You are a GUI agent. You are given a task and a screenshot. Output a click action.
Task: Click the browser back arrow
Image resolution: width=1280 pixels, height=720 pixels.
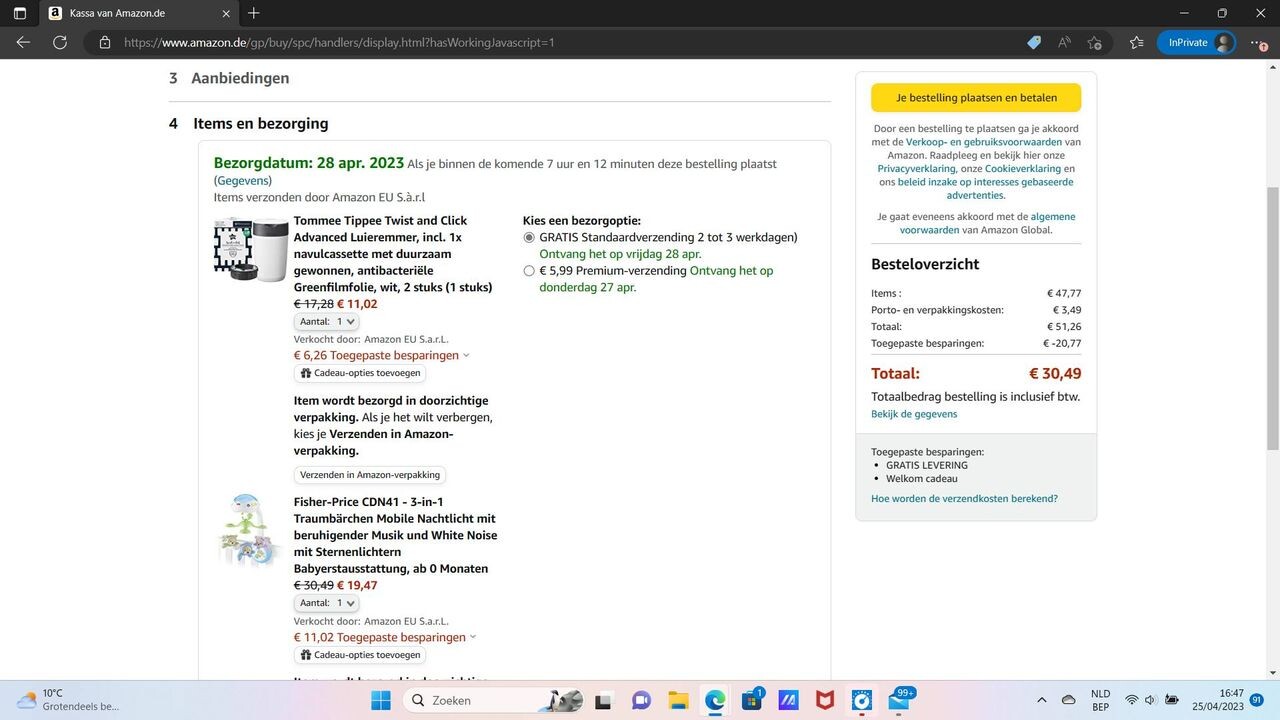click(x=23, y=43)
